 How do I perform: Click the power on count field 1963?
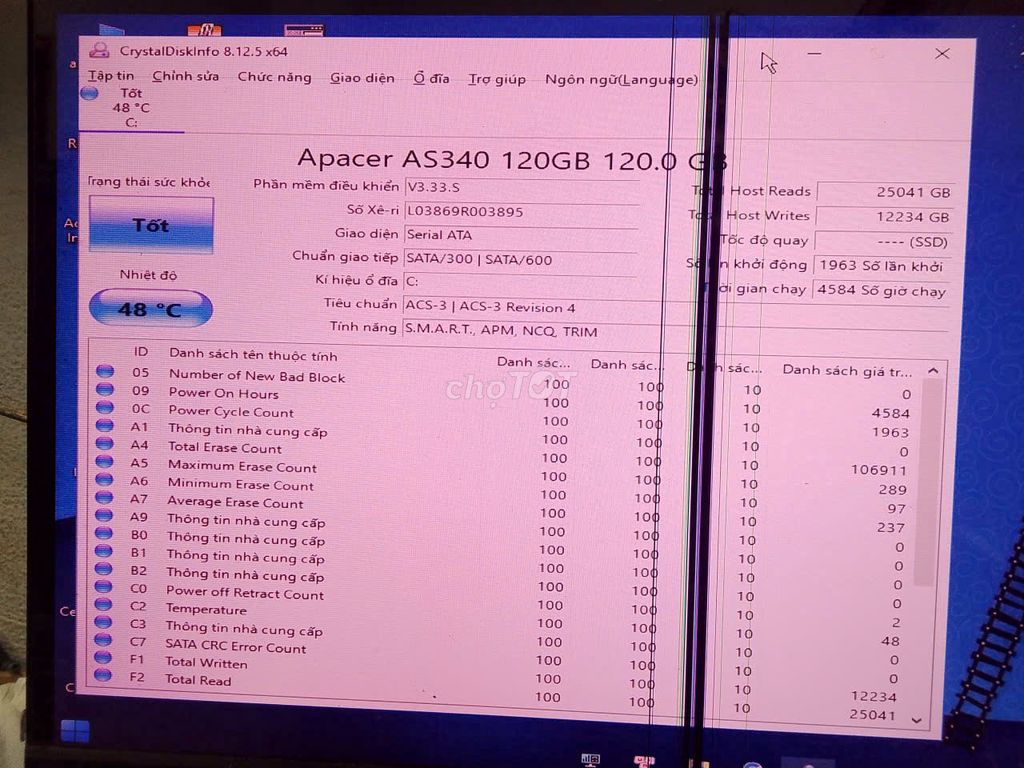[881, 266]
